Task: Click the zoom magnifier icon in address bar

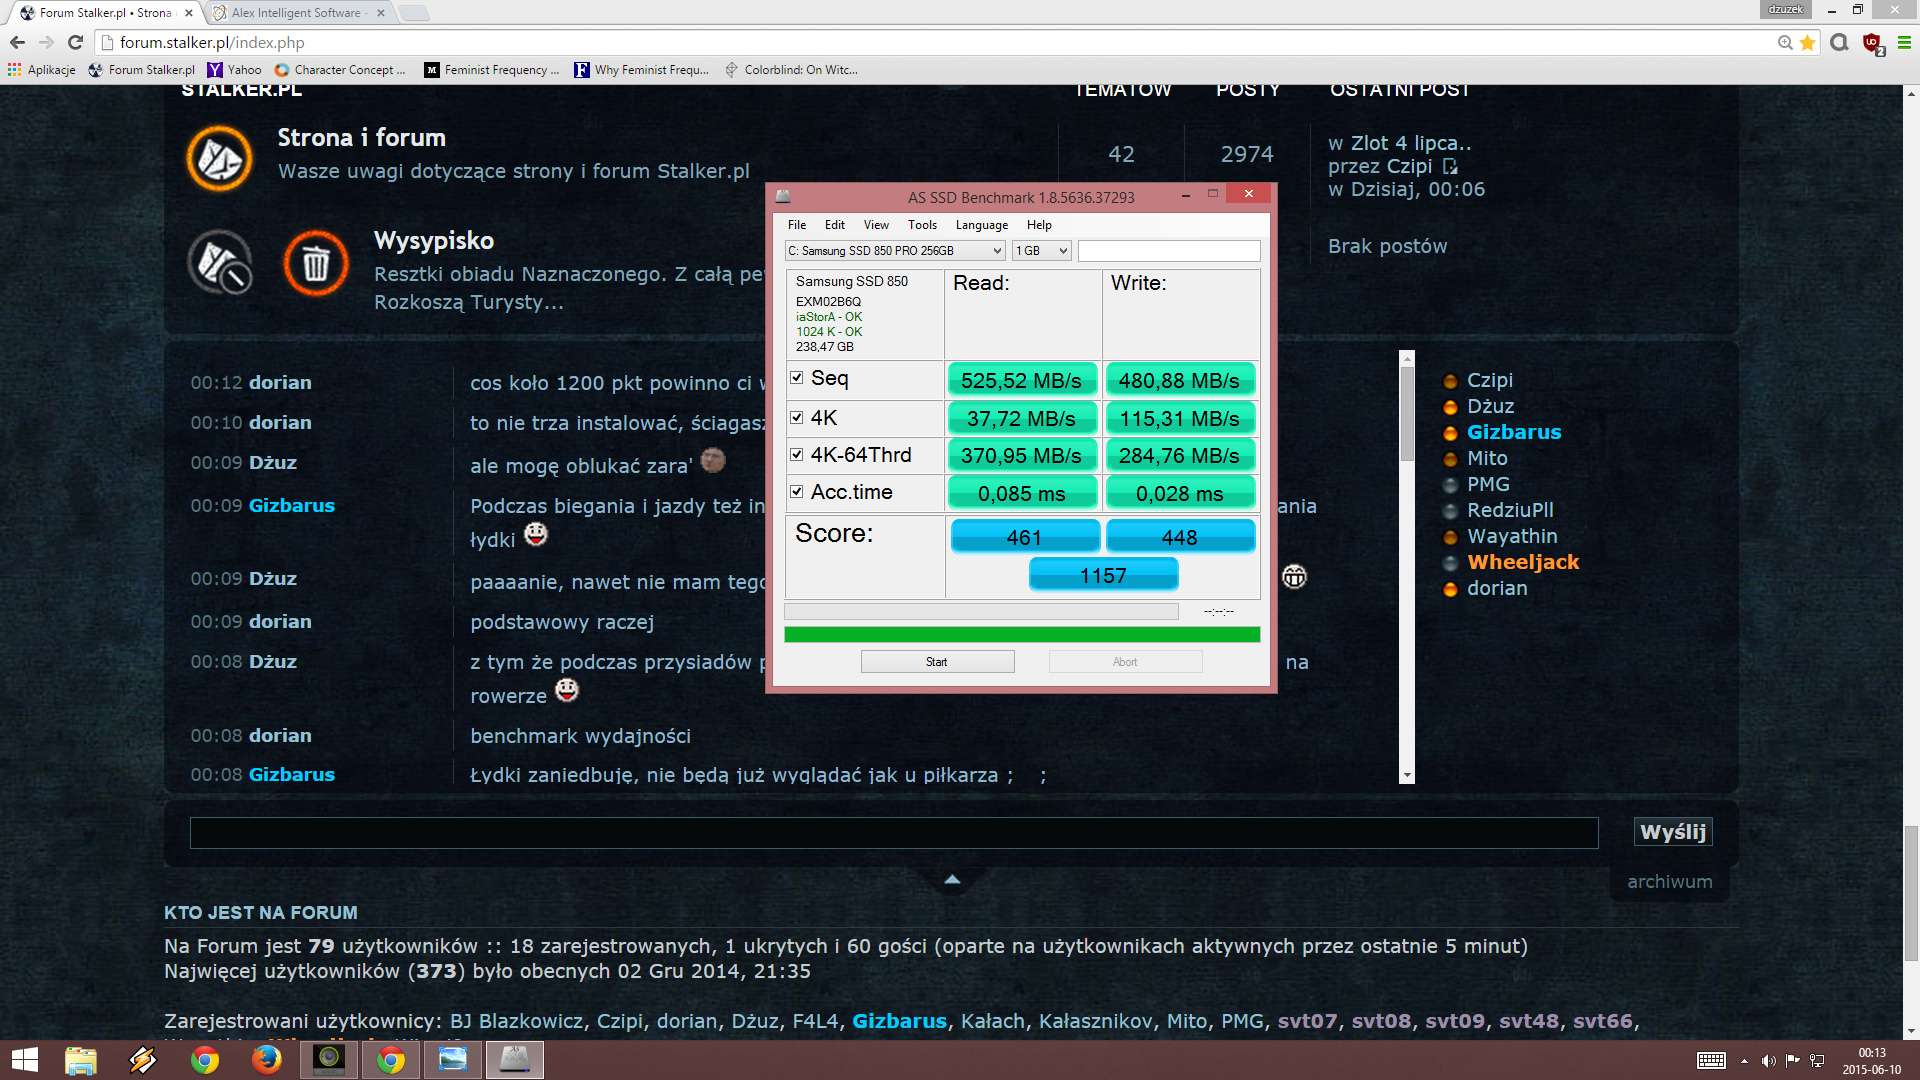Action: point(1785,42)
